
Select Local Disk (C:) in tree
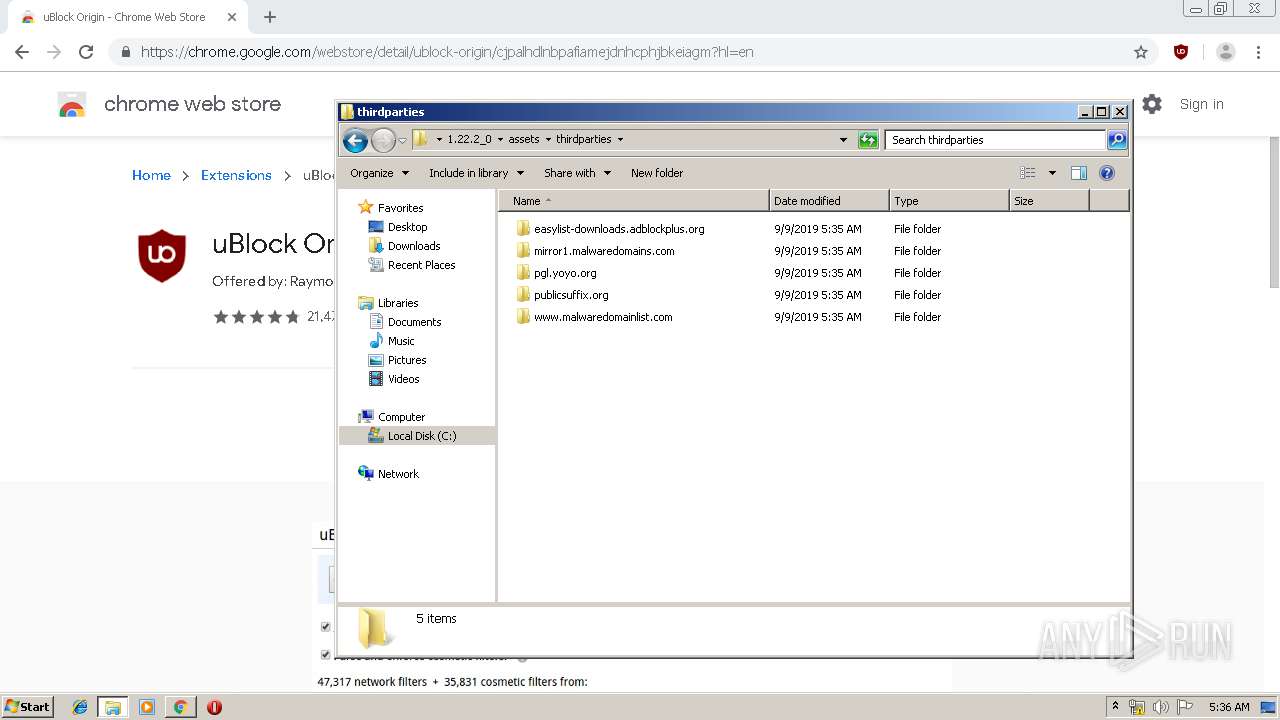421,436
